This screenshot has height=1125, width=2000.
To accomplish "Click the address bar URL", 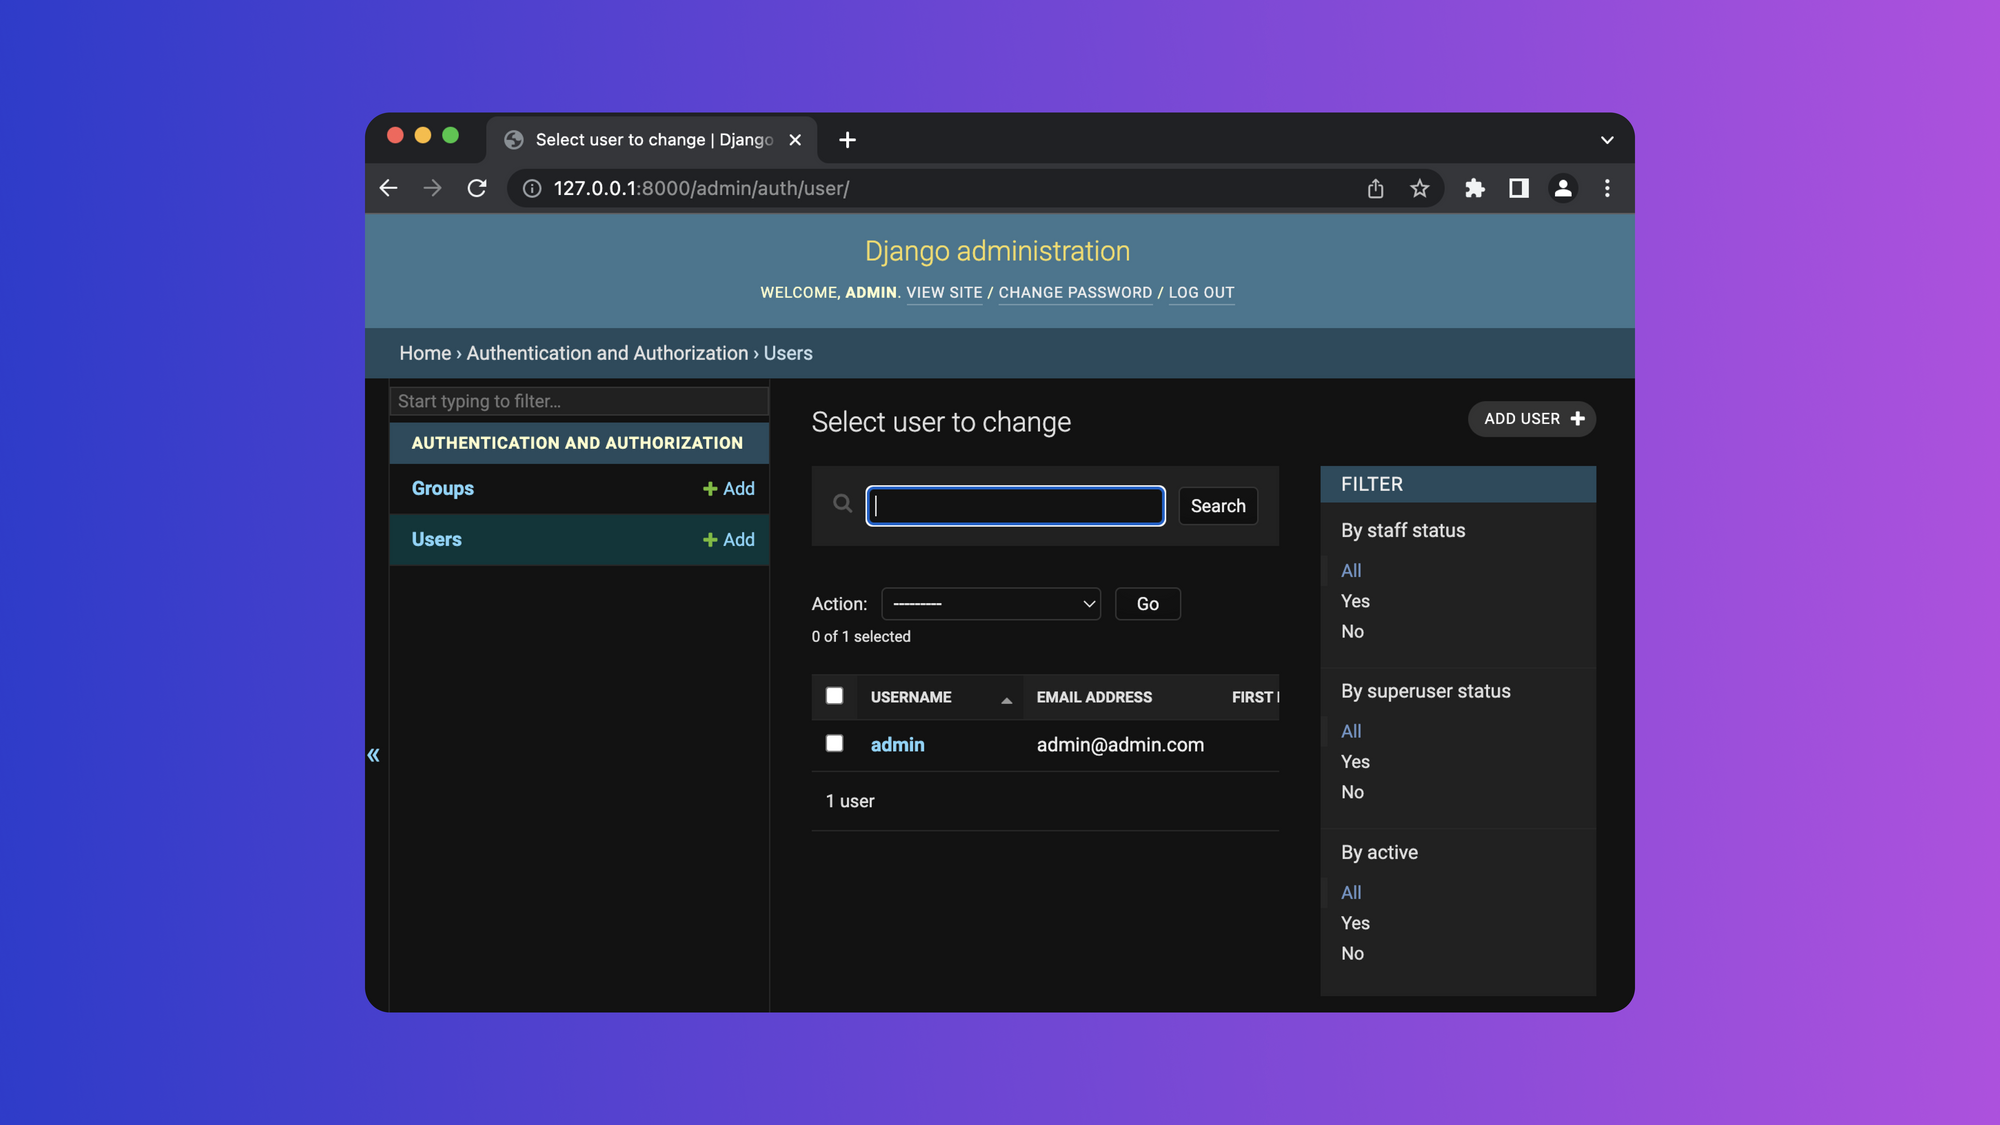I will pyautogui.click(x=701, y=188).
